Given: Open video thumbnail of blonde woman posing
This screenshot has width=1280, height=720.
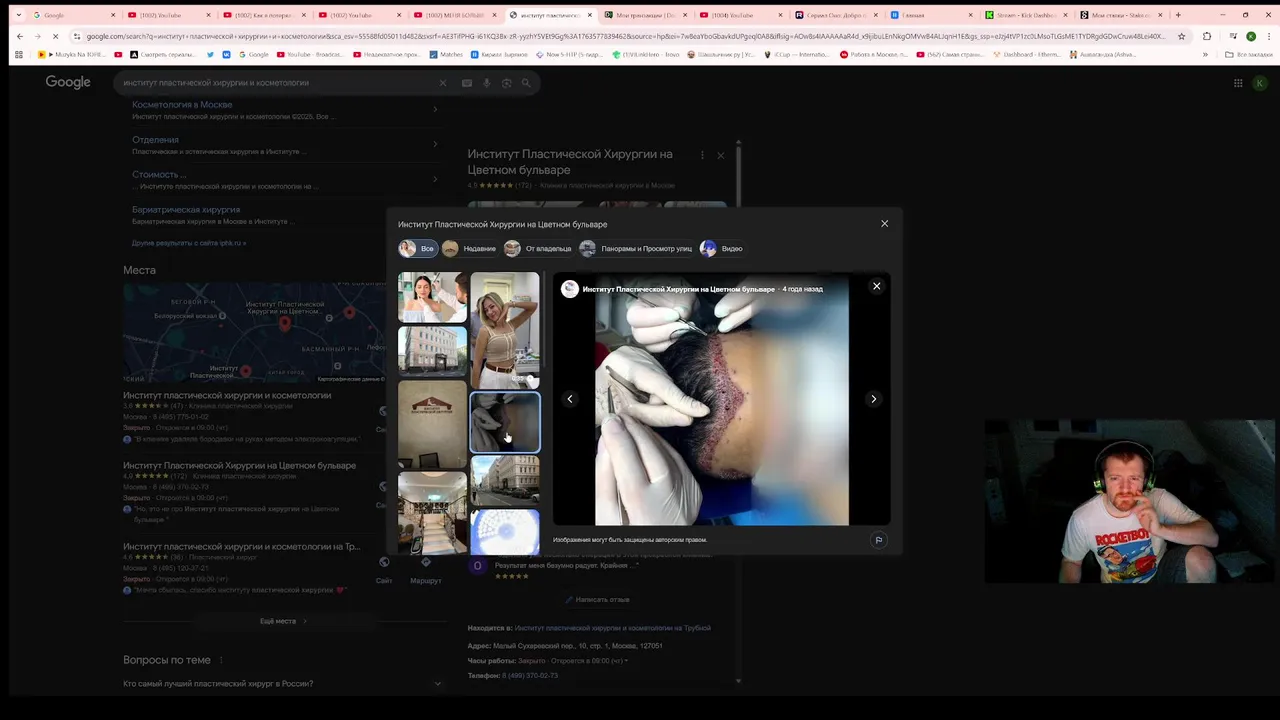Looking at the screenshot, I should tap(505, 330).
